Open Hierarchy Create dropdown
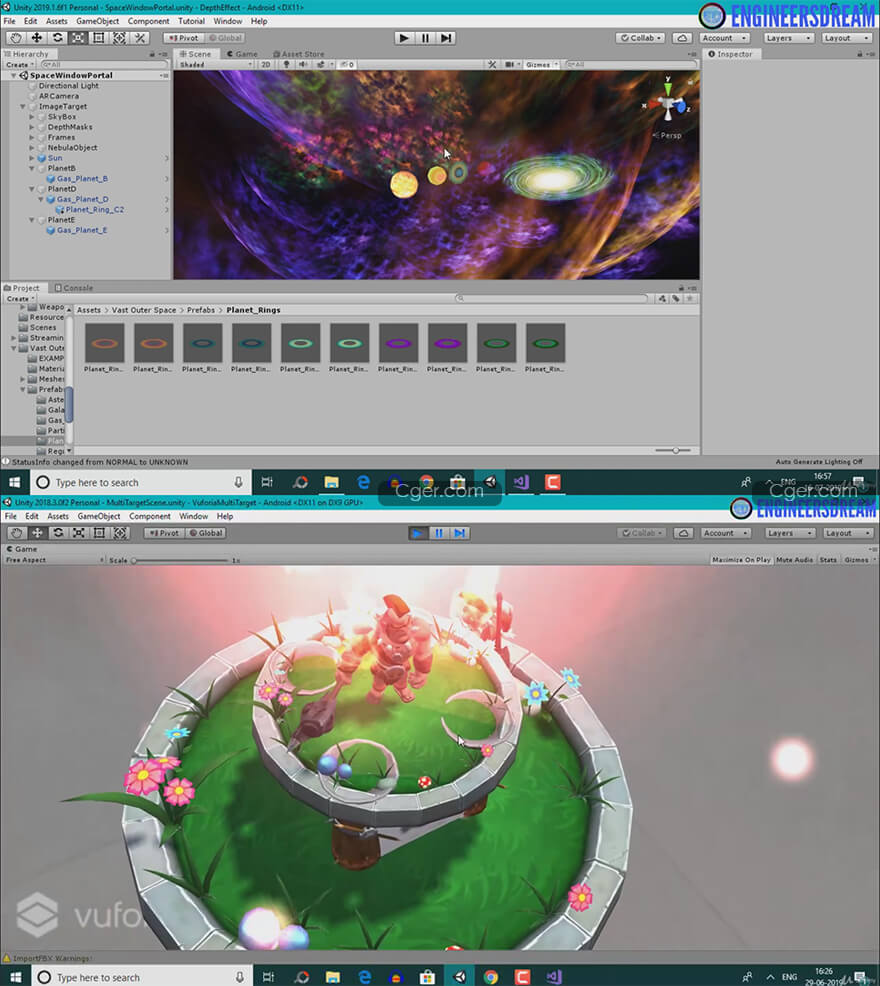 pyautogui.click(x=19, y=65)
